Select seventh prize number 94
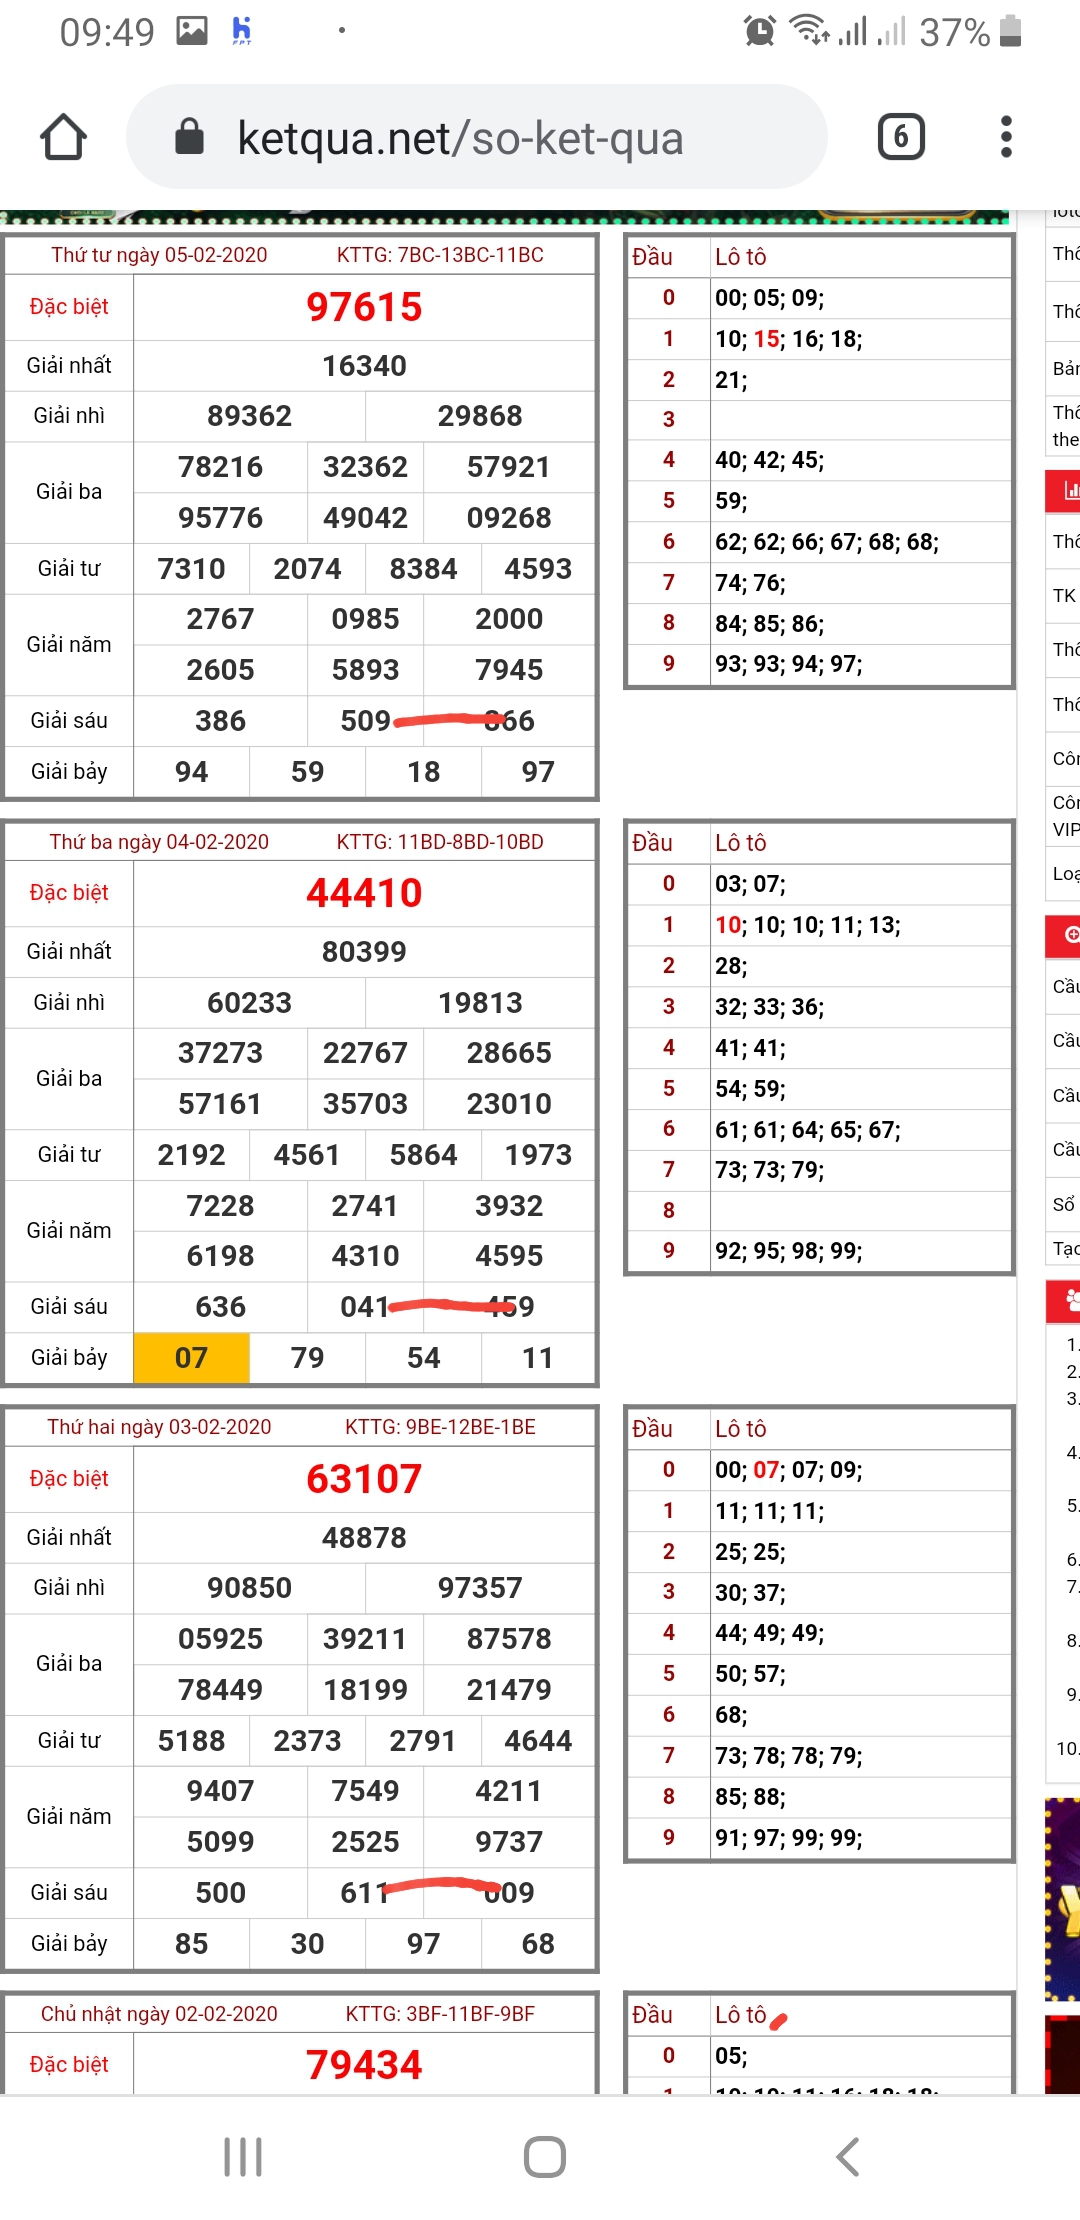1080x2220 pixels. (x=191, y=772)
